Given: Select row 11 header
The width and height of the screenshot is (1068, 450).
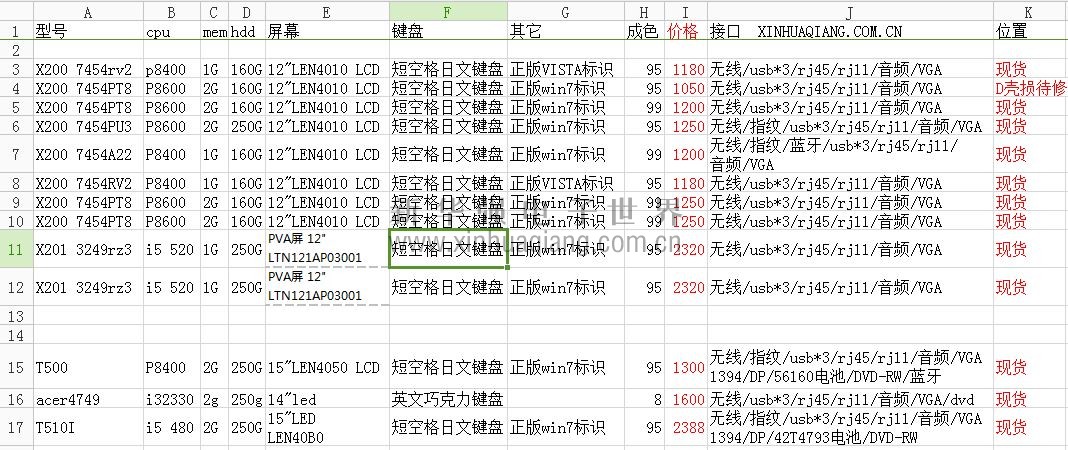Looking at the screenshot, I should (15, 249).
